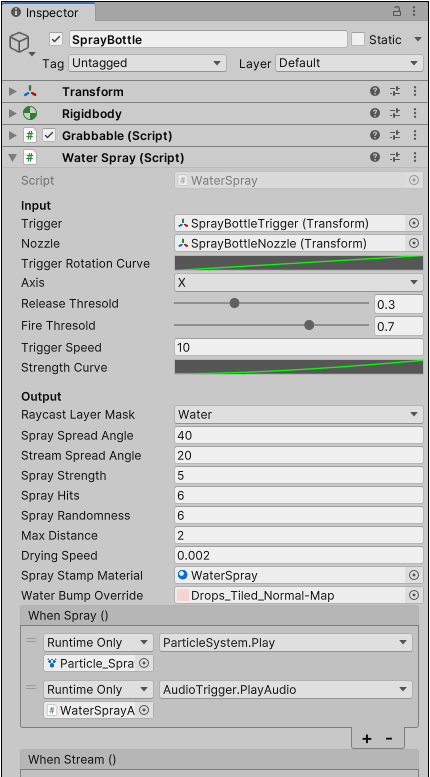Image resolution: width=430 pixels, height=777 pixels.
Task: Click the object picker next to the Trigger field
Action: [x=414, y=223]
